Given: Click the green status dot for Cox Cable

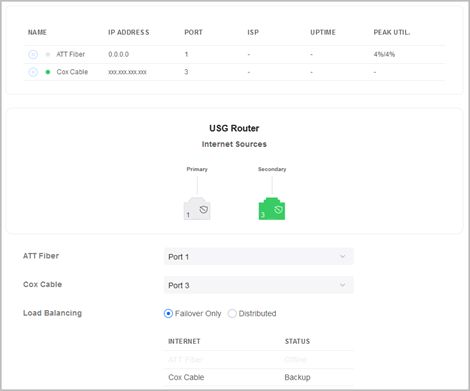Looking at the screenshot, I should click(x=48, y=72).
